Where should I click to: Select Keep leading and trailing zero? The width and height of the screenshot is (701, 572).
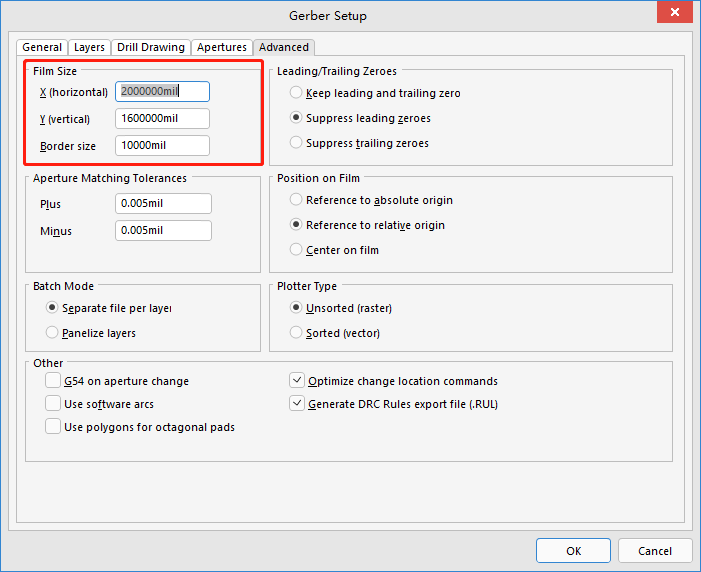coord(296,93)
